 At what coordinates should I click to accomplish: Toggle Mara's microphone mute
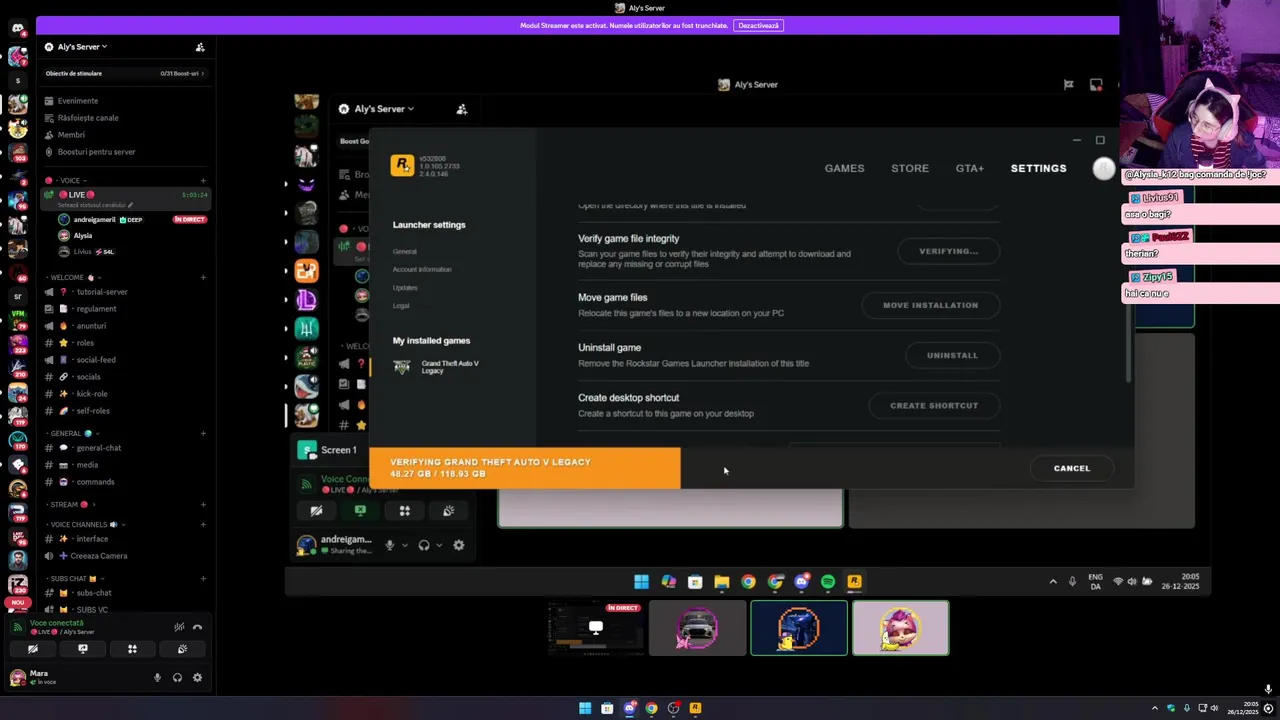157,677
